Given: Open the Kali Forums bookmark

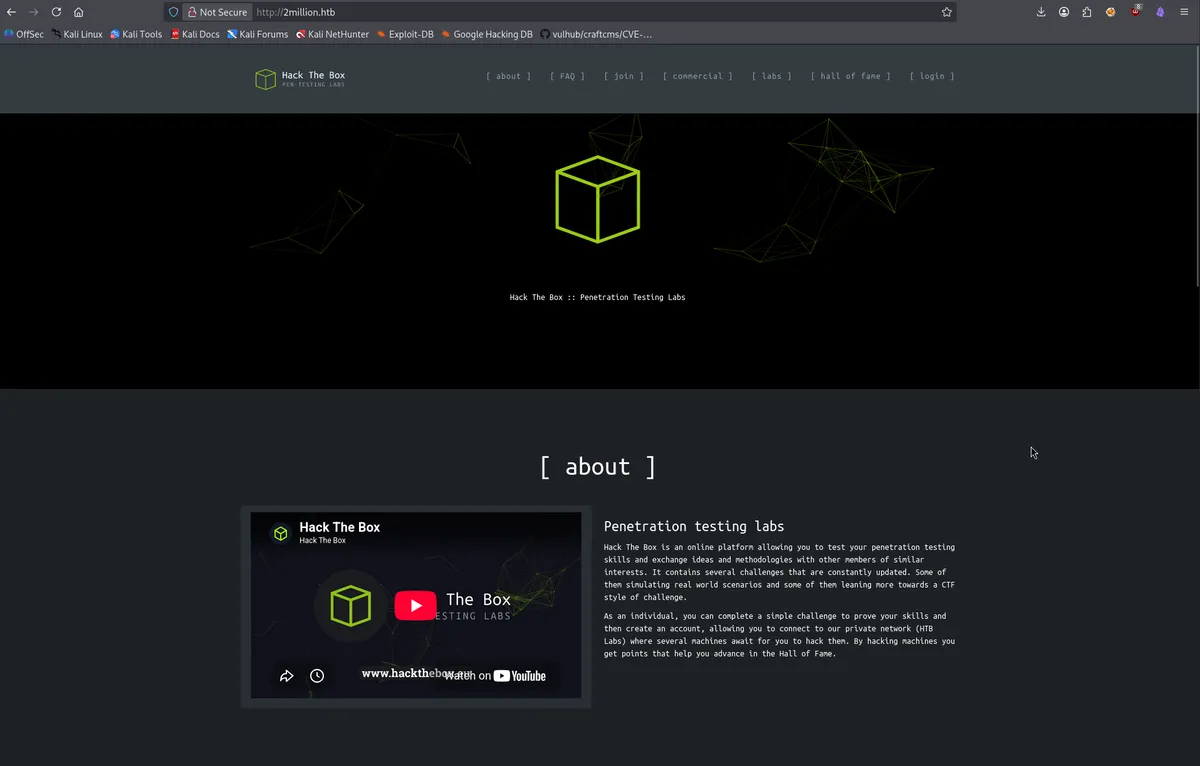Looking at the screenshot, I should (x=258, y=34).
